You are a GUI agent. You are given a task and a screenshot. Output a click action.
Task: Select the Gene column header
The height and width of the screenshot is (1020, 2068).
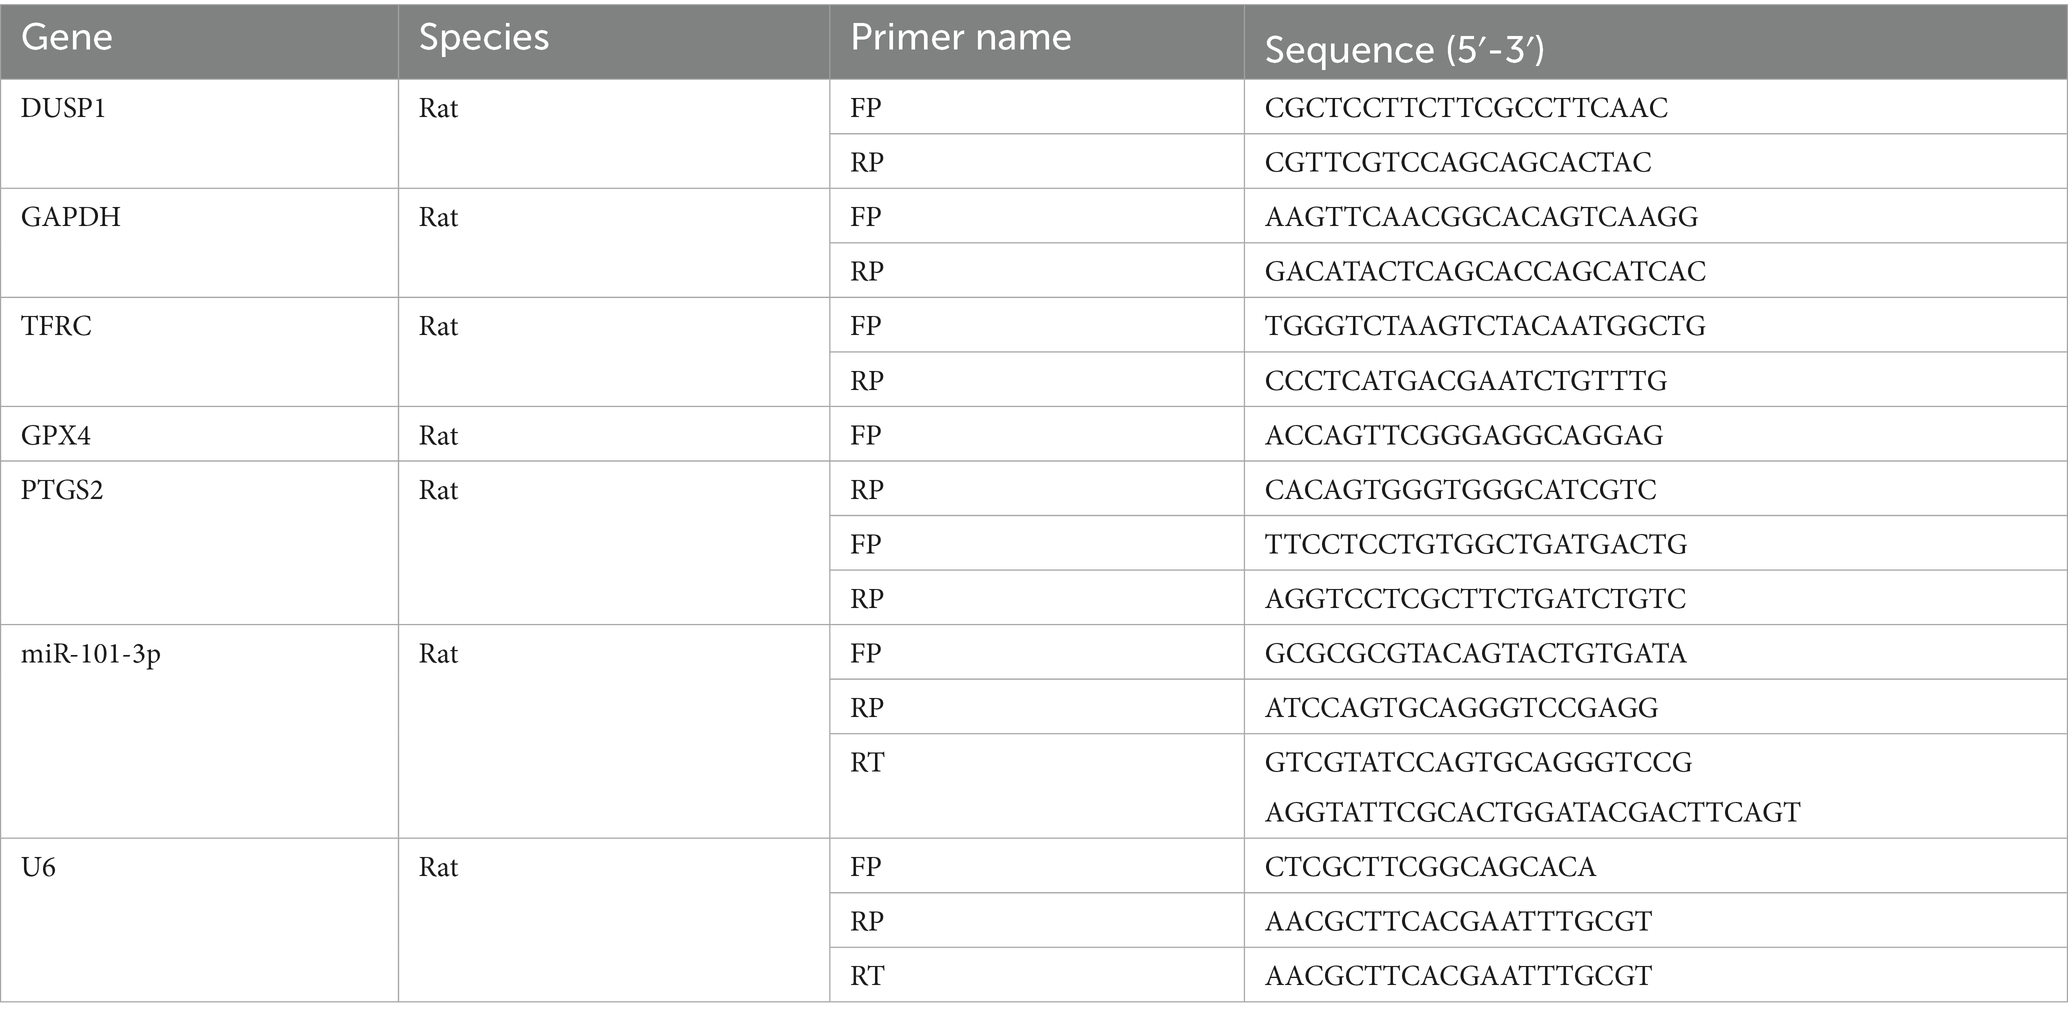[x=199, y=40]
